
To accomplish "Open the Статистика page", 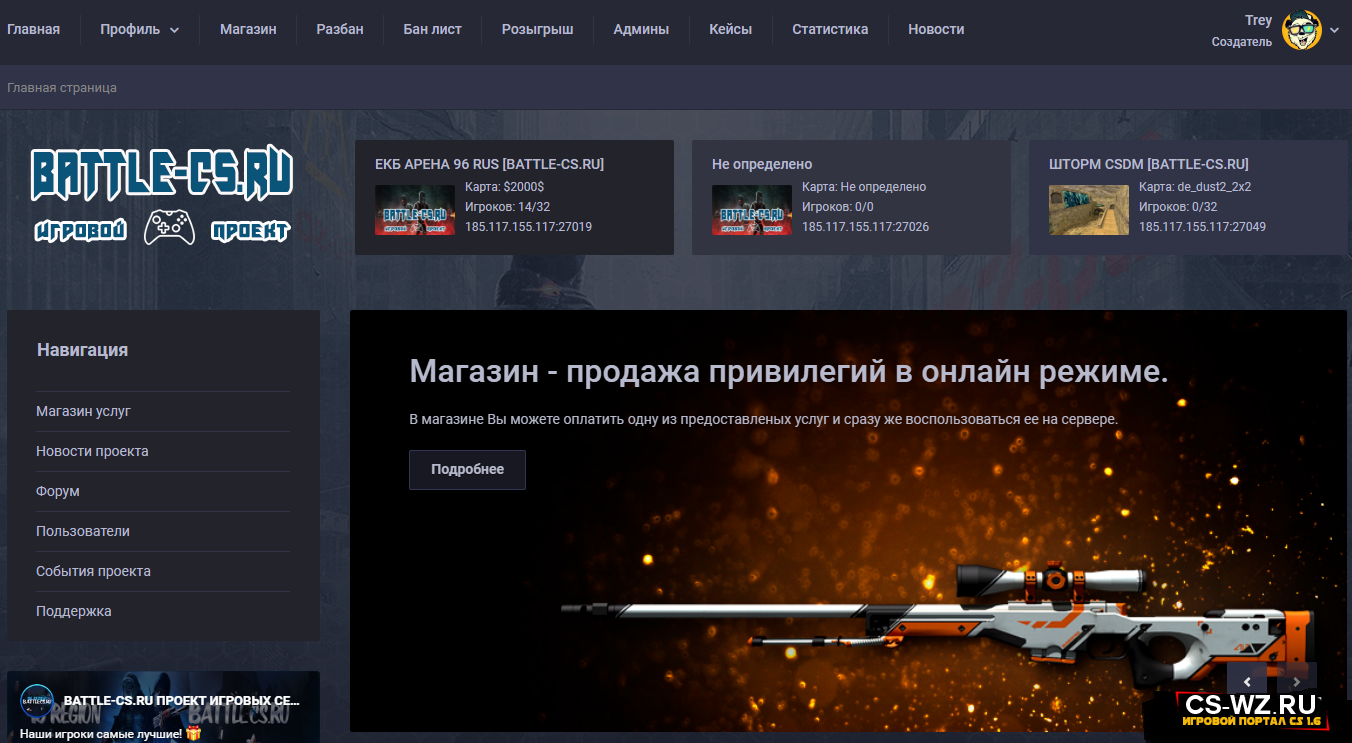I will [830, 29].
